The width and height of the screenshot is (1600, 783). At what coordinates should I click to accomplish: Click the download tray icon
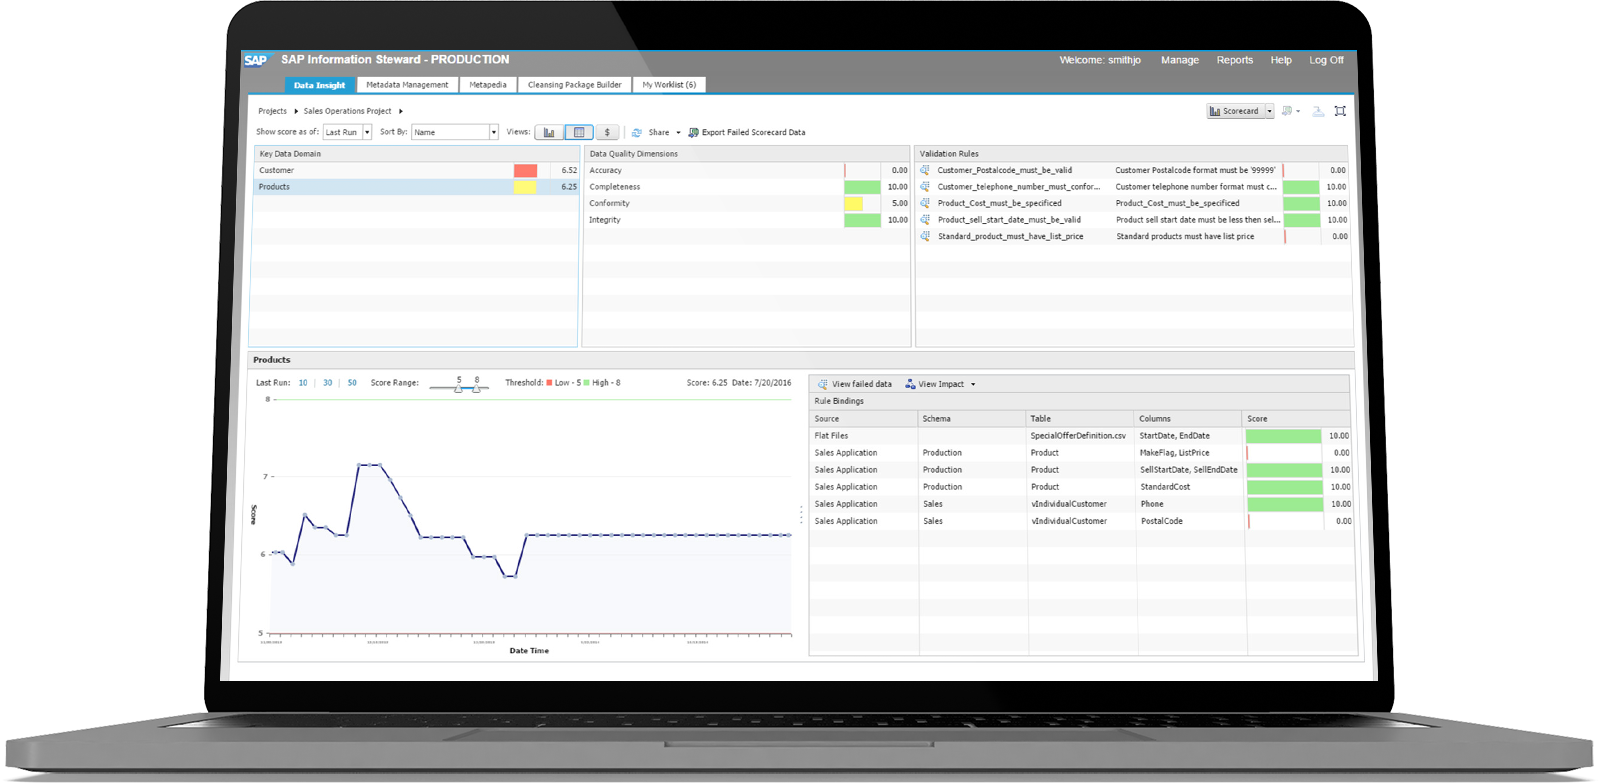pyautogui.click(x=1318, y=111)
